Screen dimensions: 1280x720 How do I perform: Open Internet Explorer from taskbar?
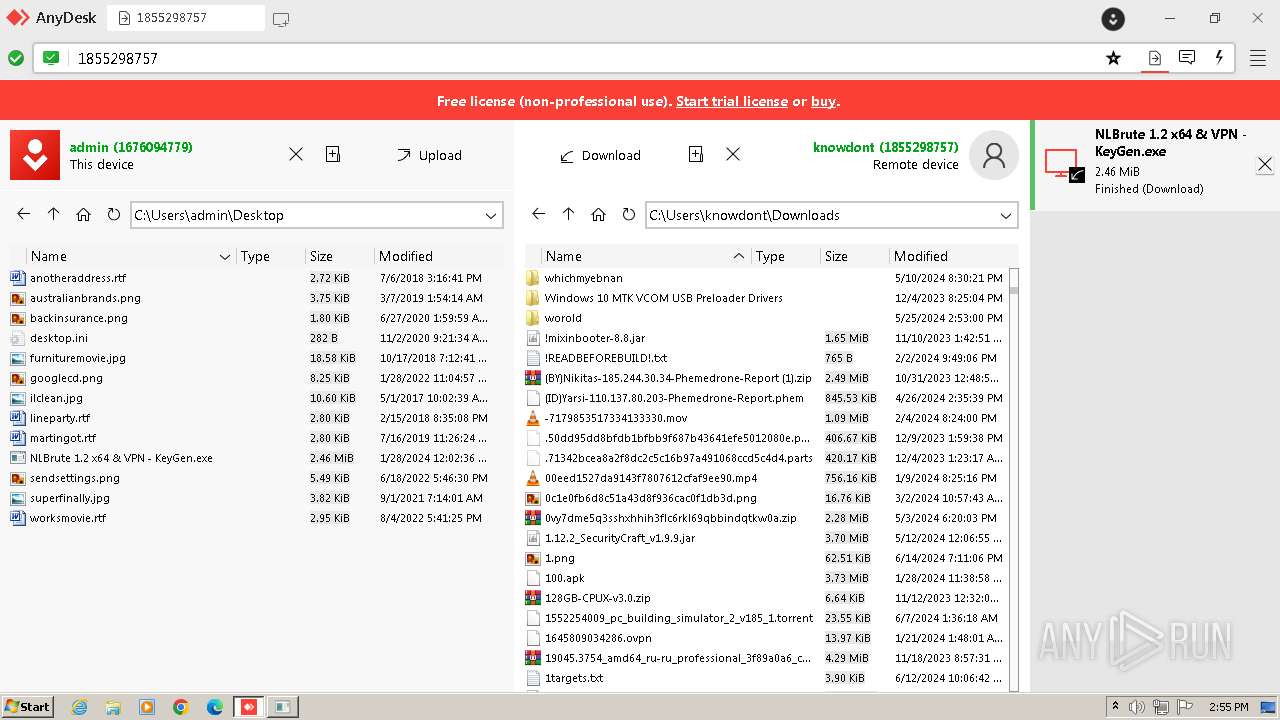tap(80, 707)
